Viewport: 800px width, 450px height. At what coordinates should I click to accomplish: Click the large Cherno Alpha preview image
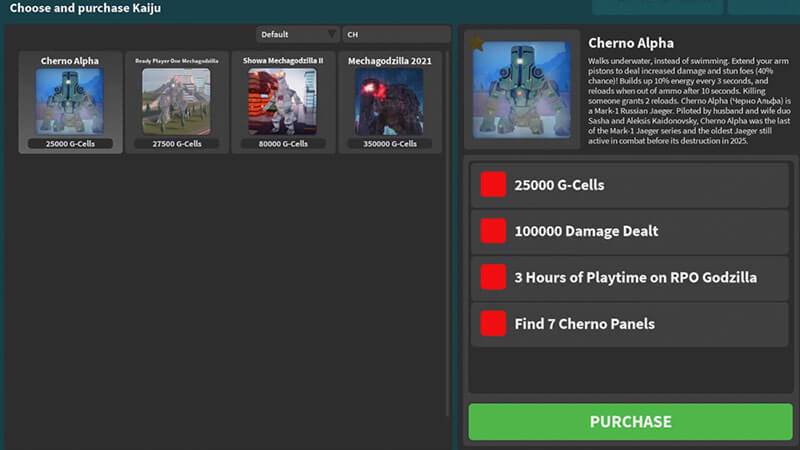(521, 90)
